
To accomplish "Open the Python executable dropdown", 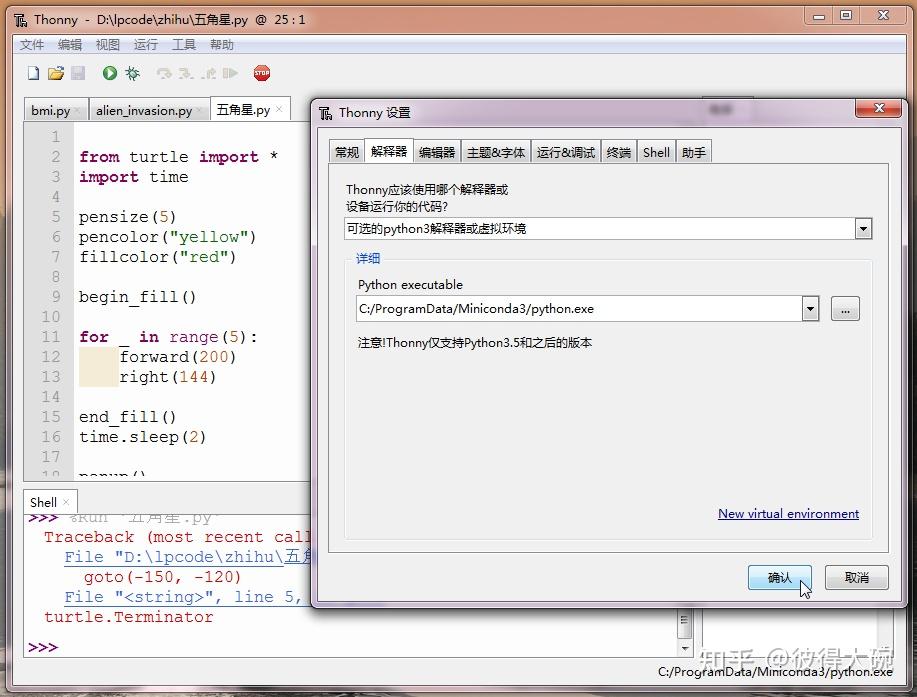I will [x=810, y=309].
